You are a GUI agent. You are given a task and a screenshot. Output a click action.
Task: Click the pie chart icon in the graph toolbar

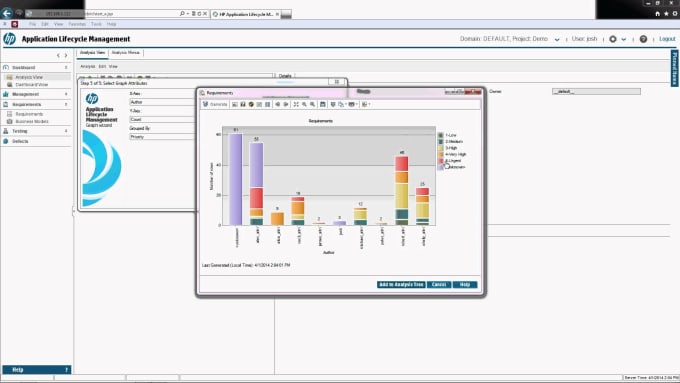tap(251, 105)
